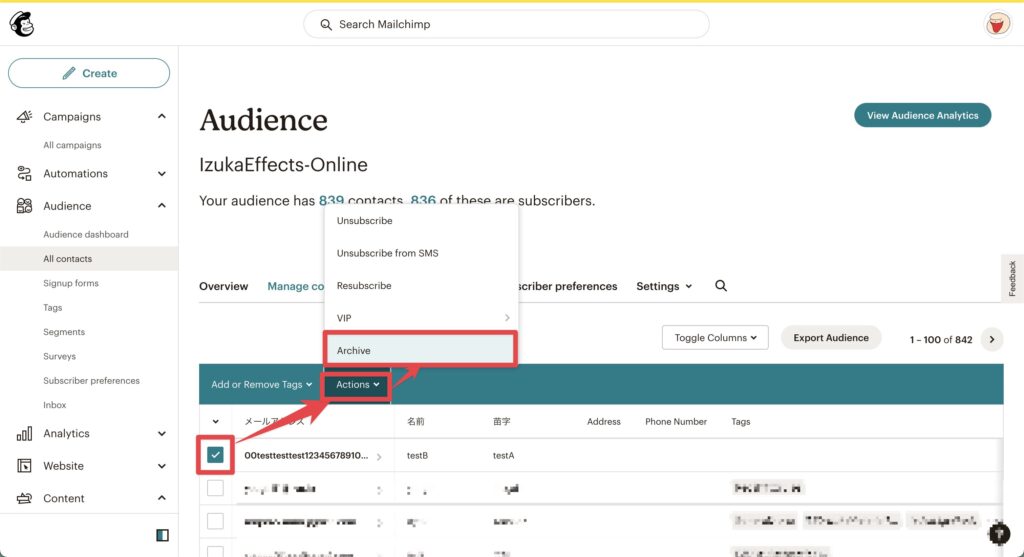Image resolution: width=1024 pixels, height=557 pixels.
Task: Click the Website layout icon
Action: (24, 466)
